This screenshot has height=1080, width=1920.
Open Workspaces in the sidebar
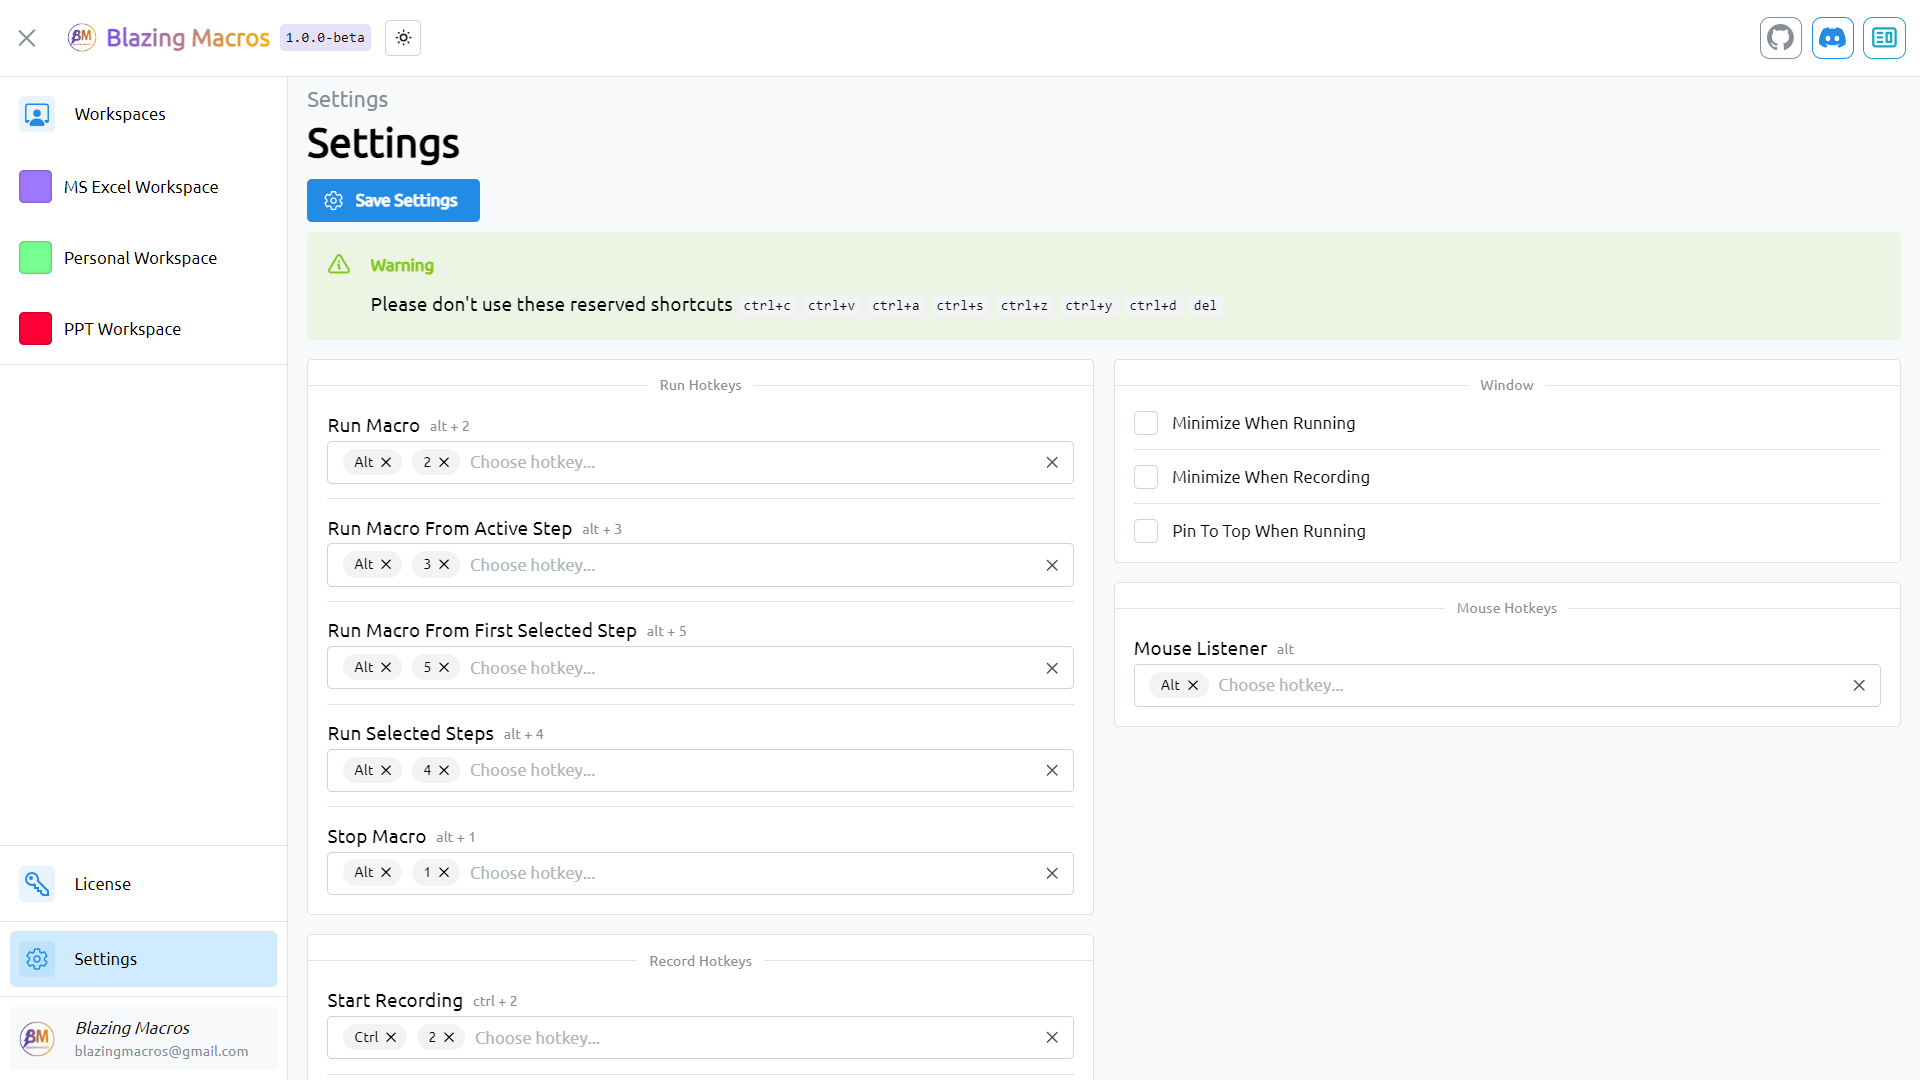[x=143, y=115]
